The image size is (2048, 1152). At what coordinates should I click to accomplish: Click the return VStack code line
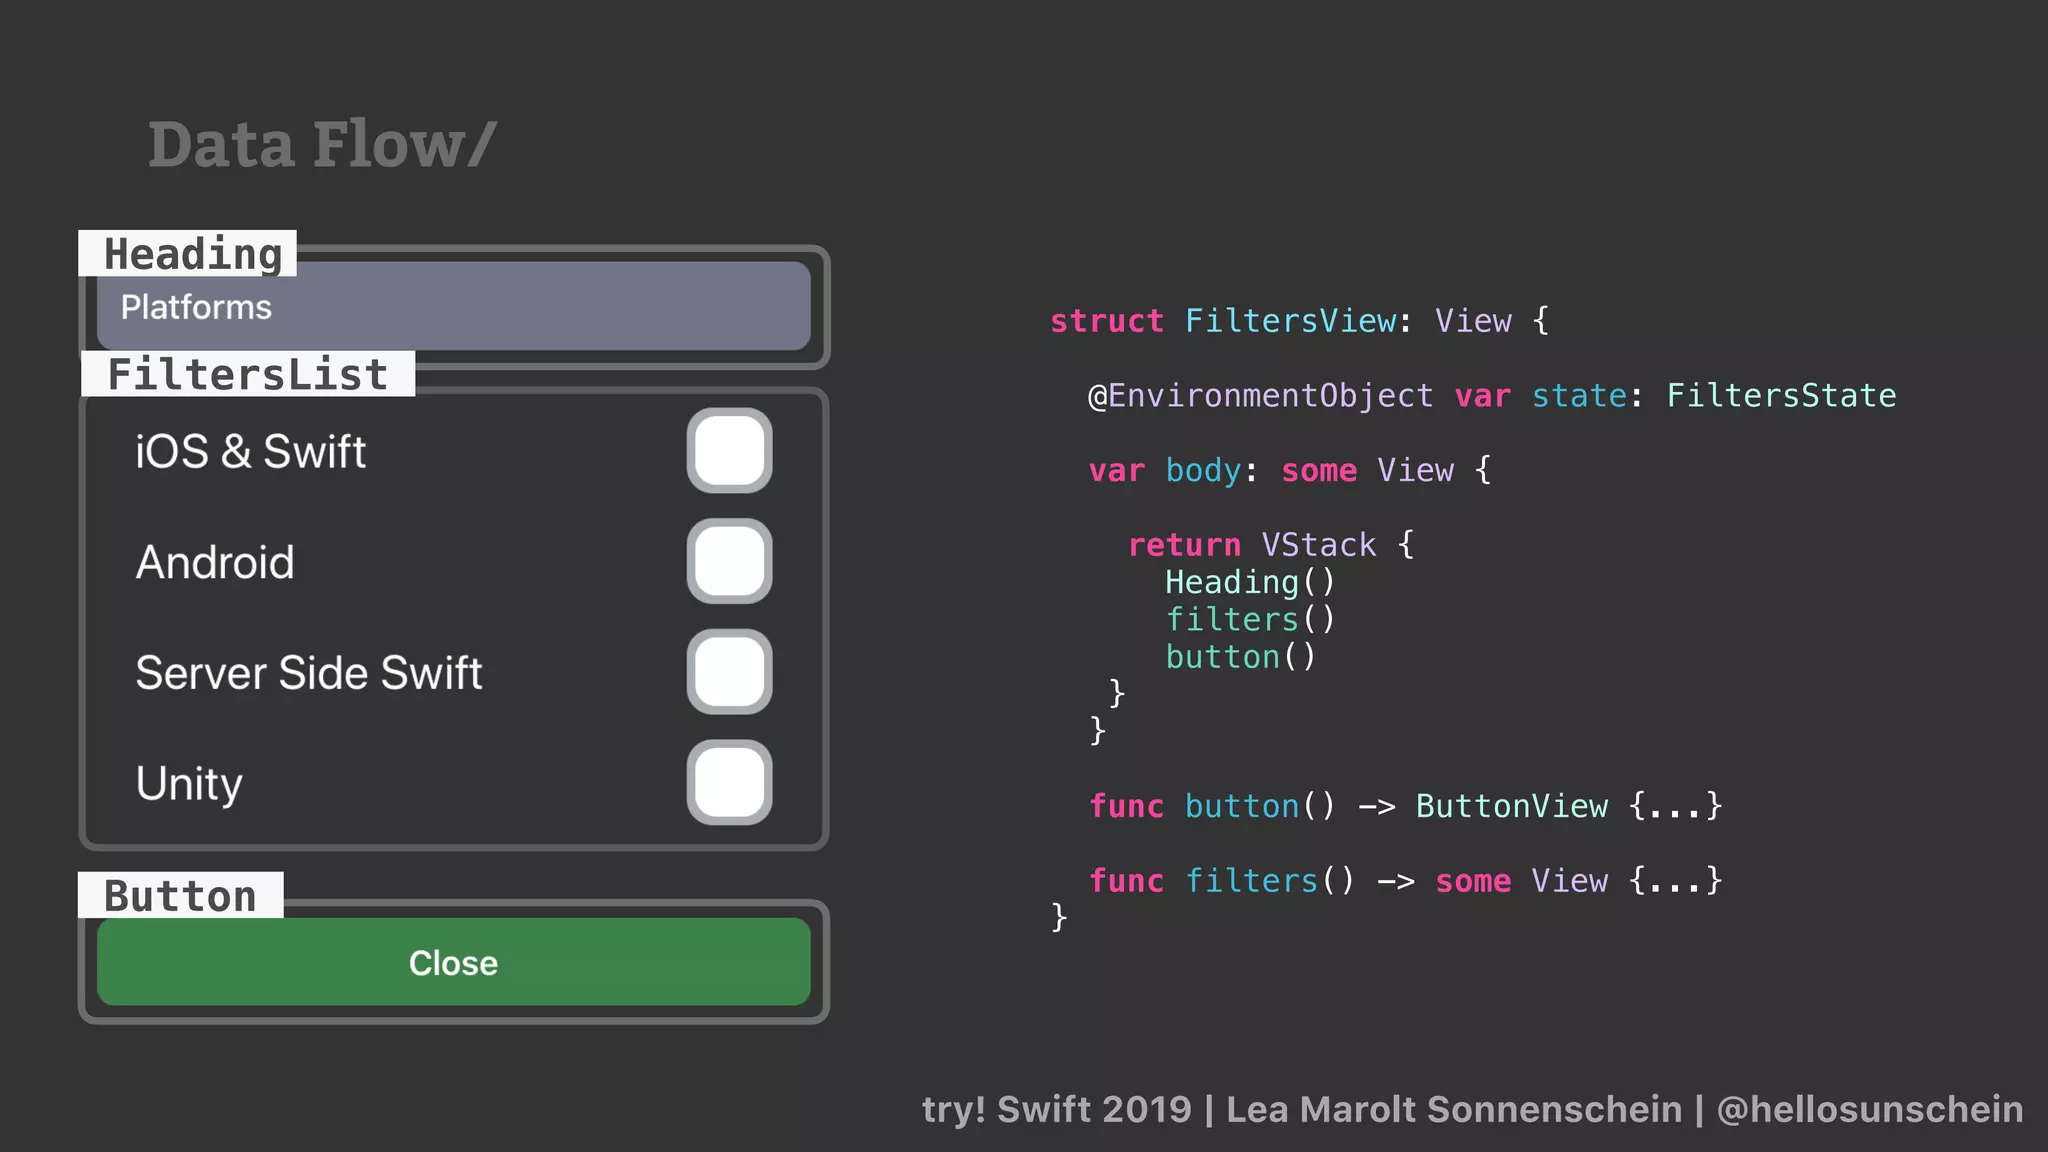[x=1271, y=545]
